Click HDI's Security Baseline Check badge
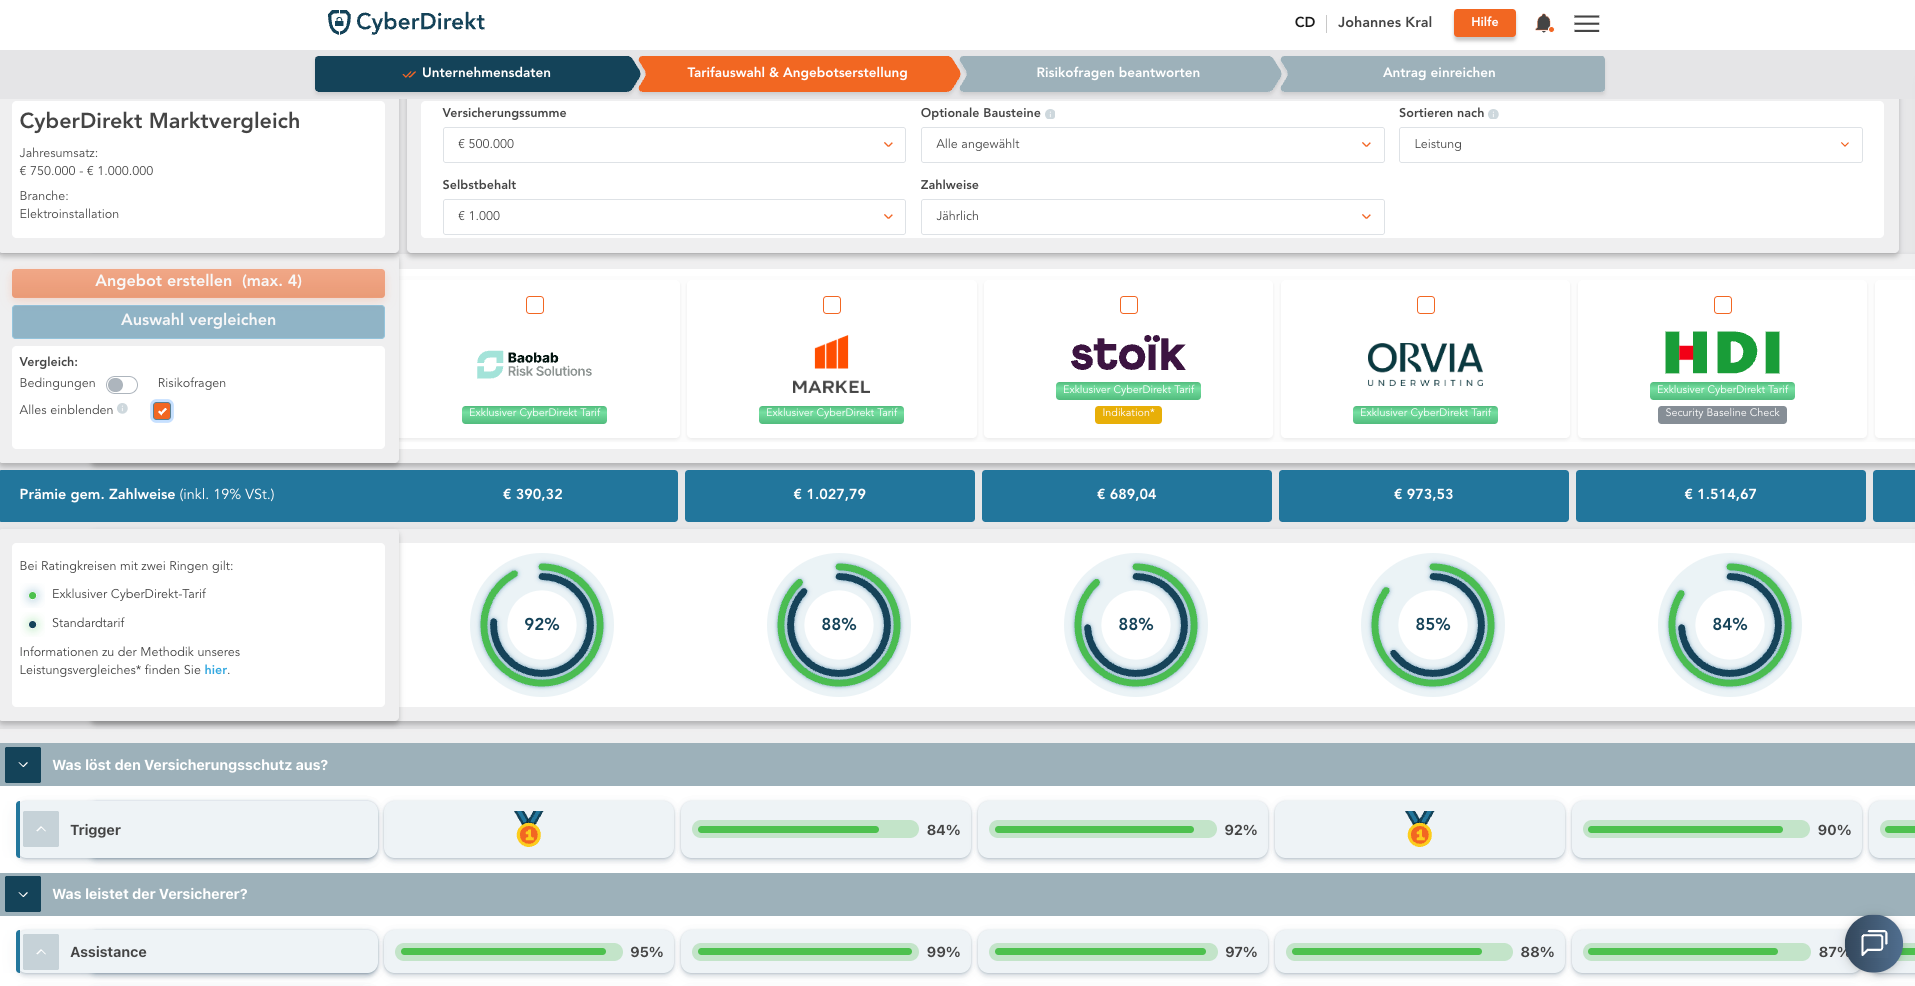The height and width of the screenshot is (986, 1915). click(x=1722, y=414)
